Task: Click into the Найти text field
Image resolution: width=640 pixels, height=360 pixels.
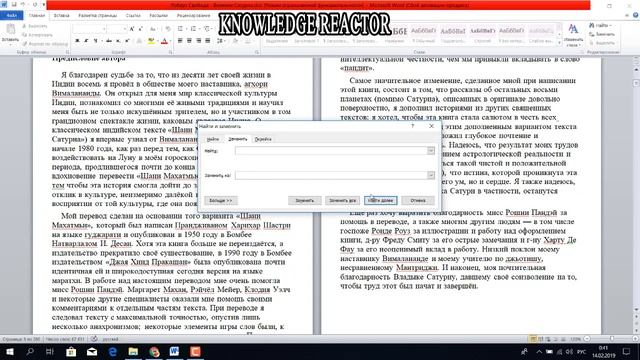Action: pos(331,151)
